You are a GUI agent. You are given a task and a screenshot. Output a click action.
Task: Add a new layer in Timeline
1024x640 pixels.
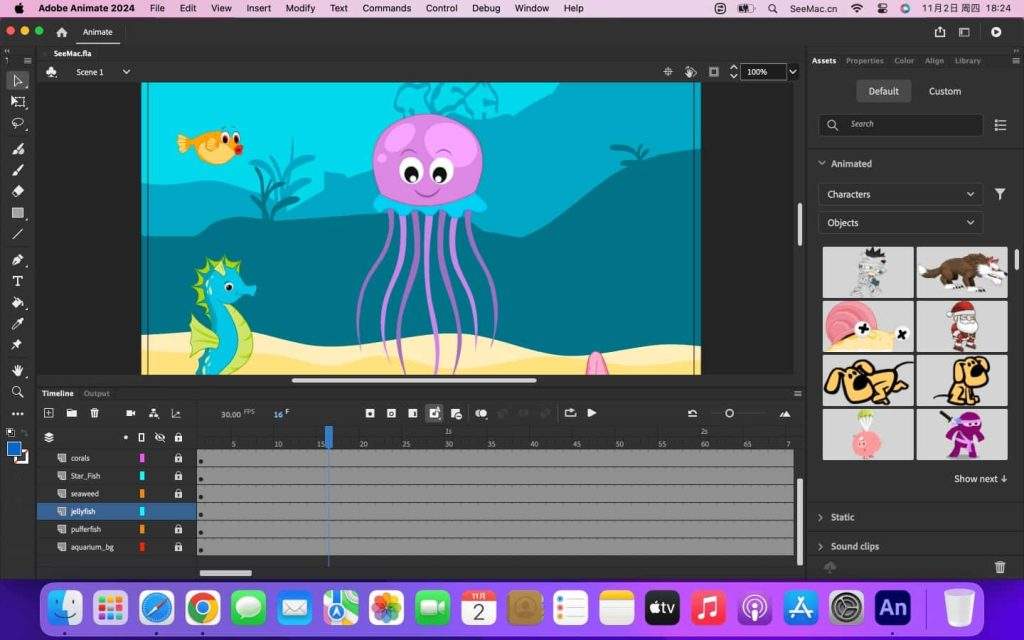(48, 413)
